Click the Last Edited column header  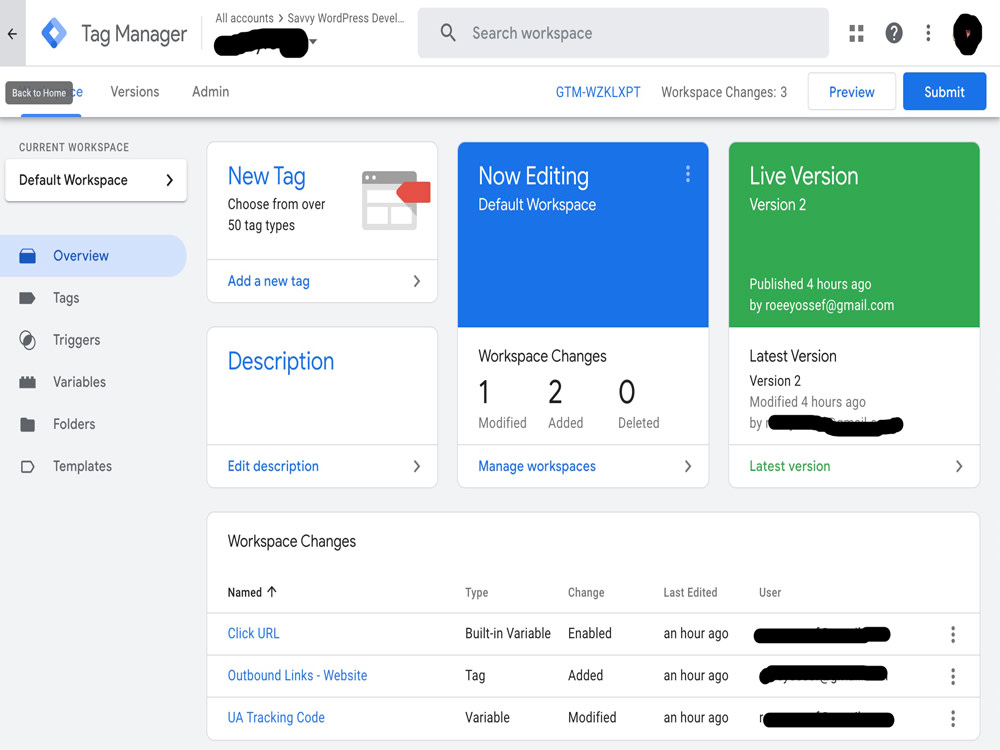(690, 592)
